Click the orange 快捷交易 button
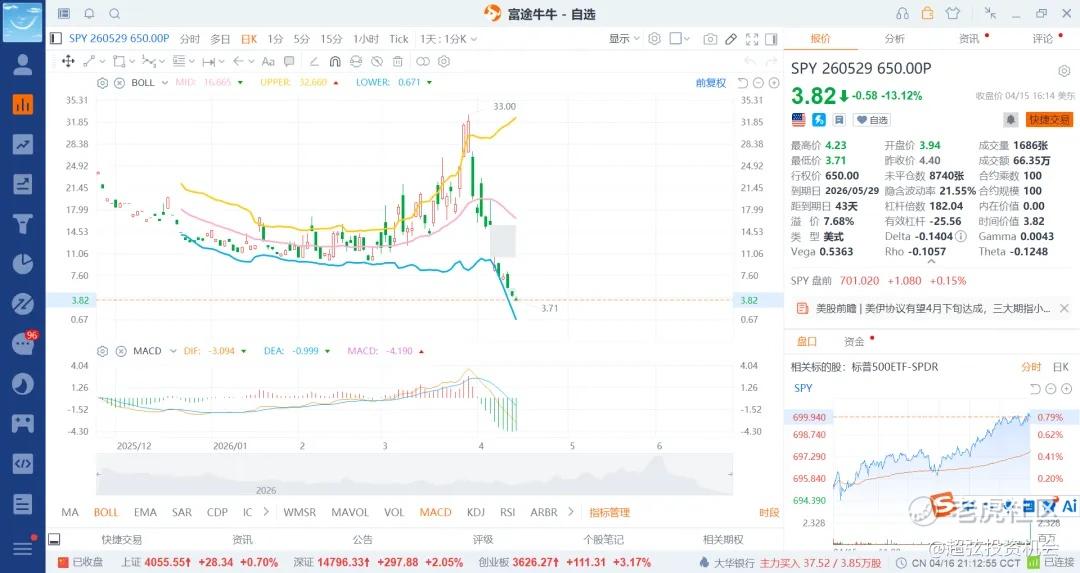The image size is (1080, 573). 1049,120
